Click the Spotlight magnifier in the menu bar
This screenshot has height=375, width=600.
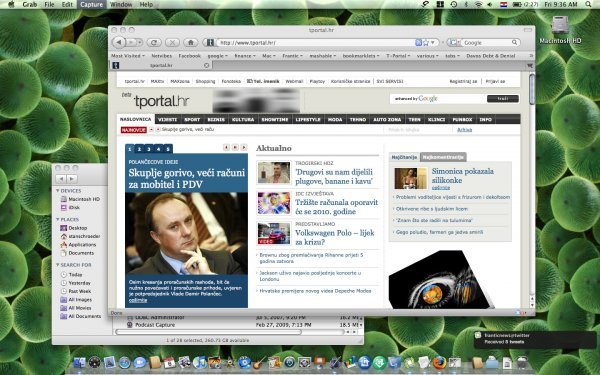coord(588,4)
